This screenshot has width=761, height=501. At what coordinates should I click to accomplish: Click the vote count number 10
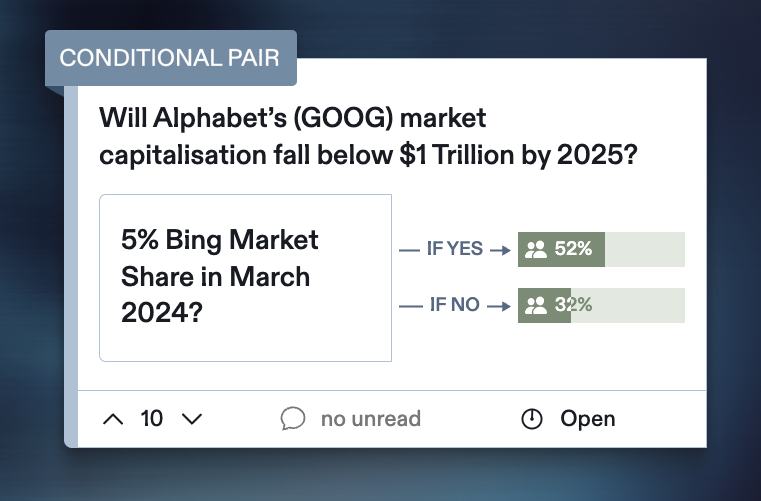[152, 419]
